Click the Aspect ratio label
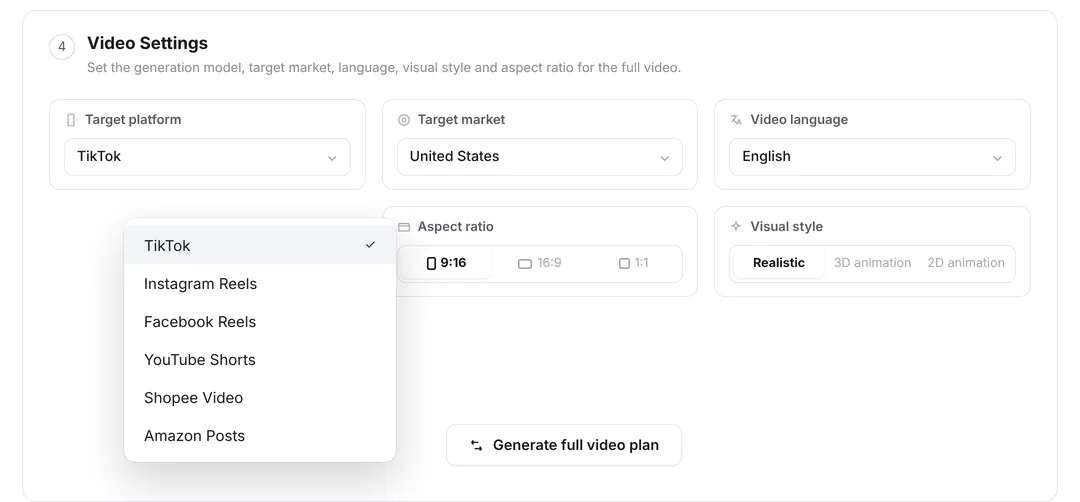Image resolution: width=1080 pixels, height=502 pixels. point(455,227)
